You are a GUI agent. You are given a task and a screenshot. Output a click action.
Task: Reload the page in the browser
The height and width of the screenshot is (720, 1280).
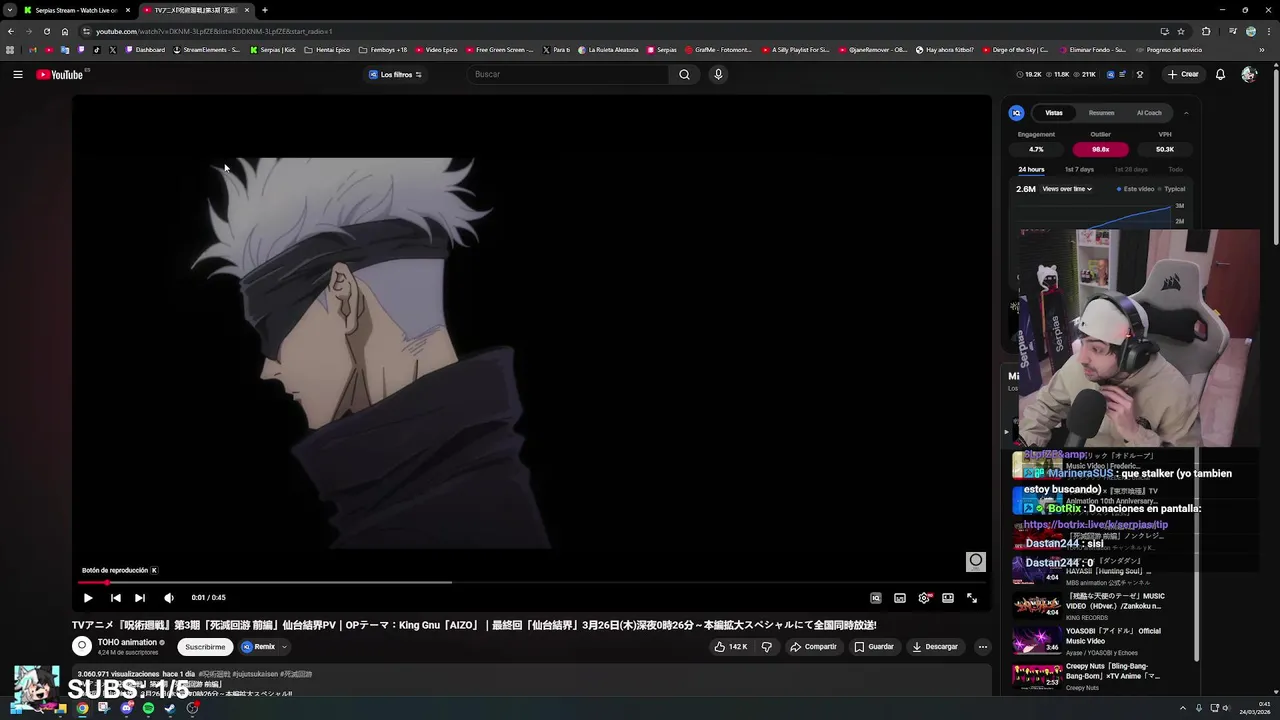(x=46, y=31)
